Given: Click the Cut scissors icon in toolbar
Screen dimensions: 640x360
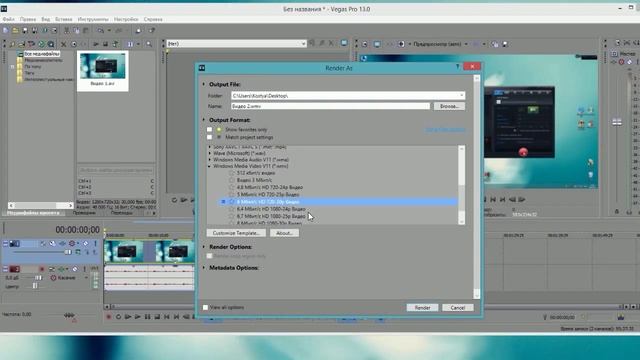Looking at the screenshot, I should [66, 31].
